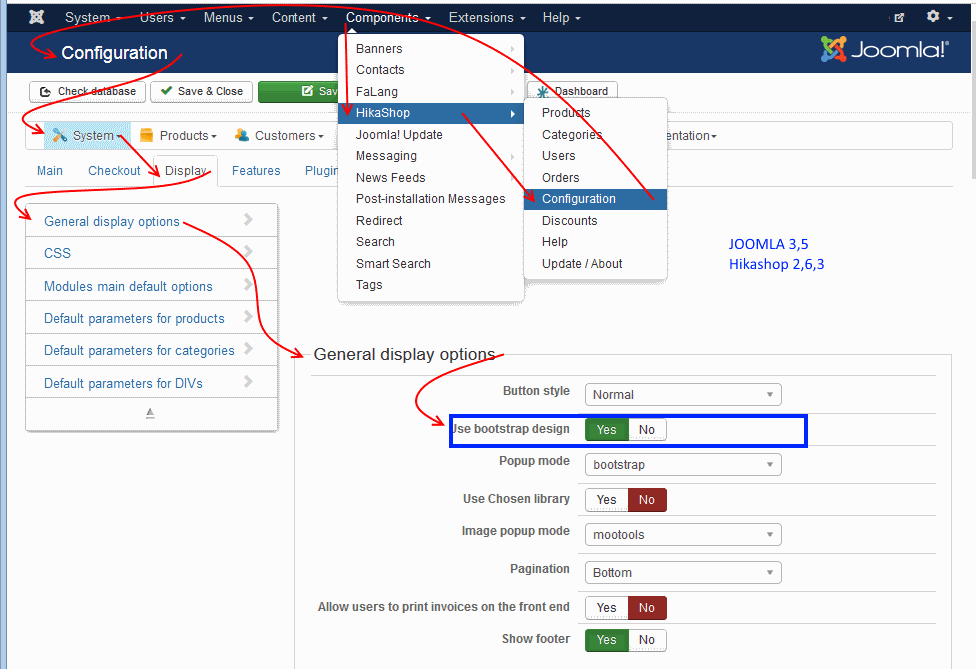This screenshot has height=669, width=976.
Task: Set Show footer to Yes
Action: coord(606,640)
